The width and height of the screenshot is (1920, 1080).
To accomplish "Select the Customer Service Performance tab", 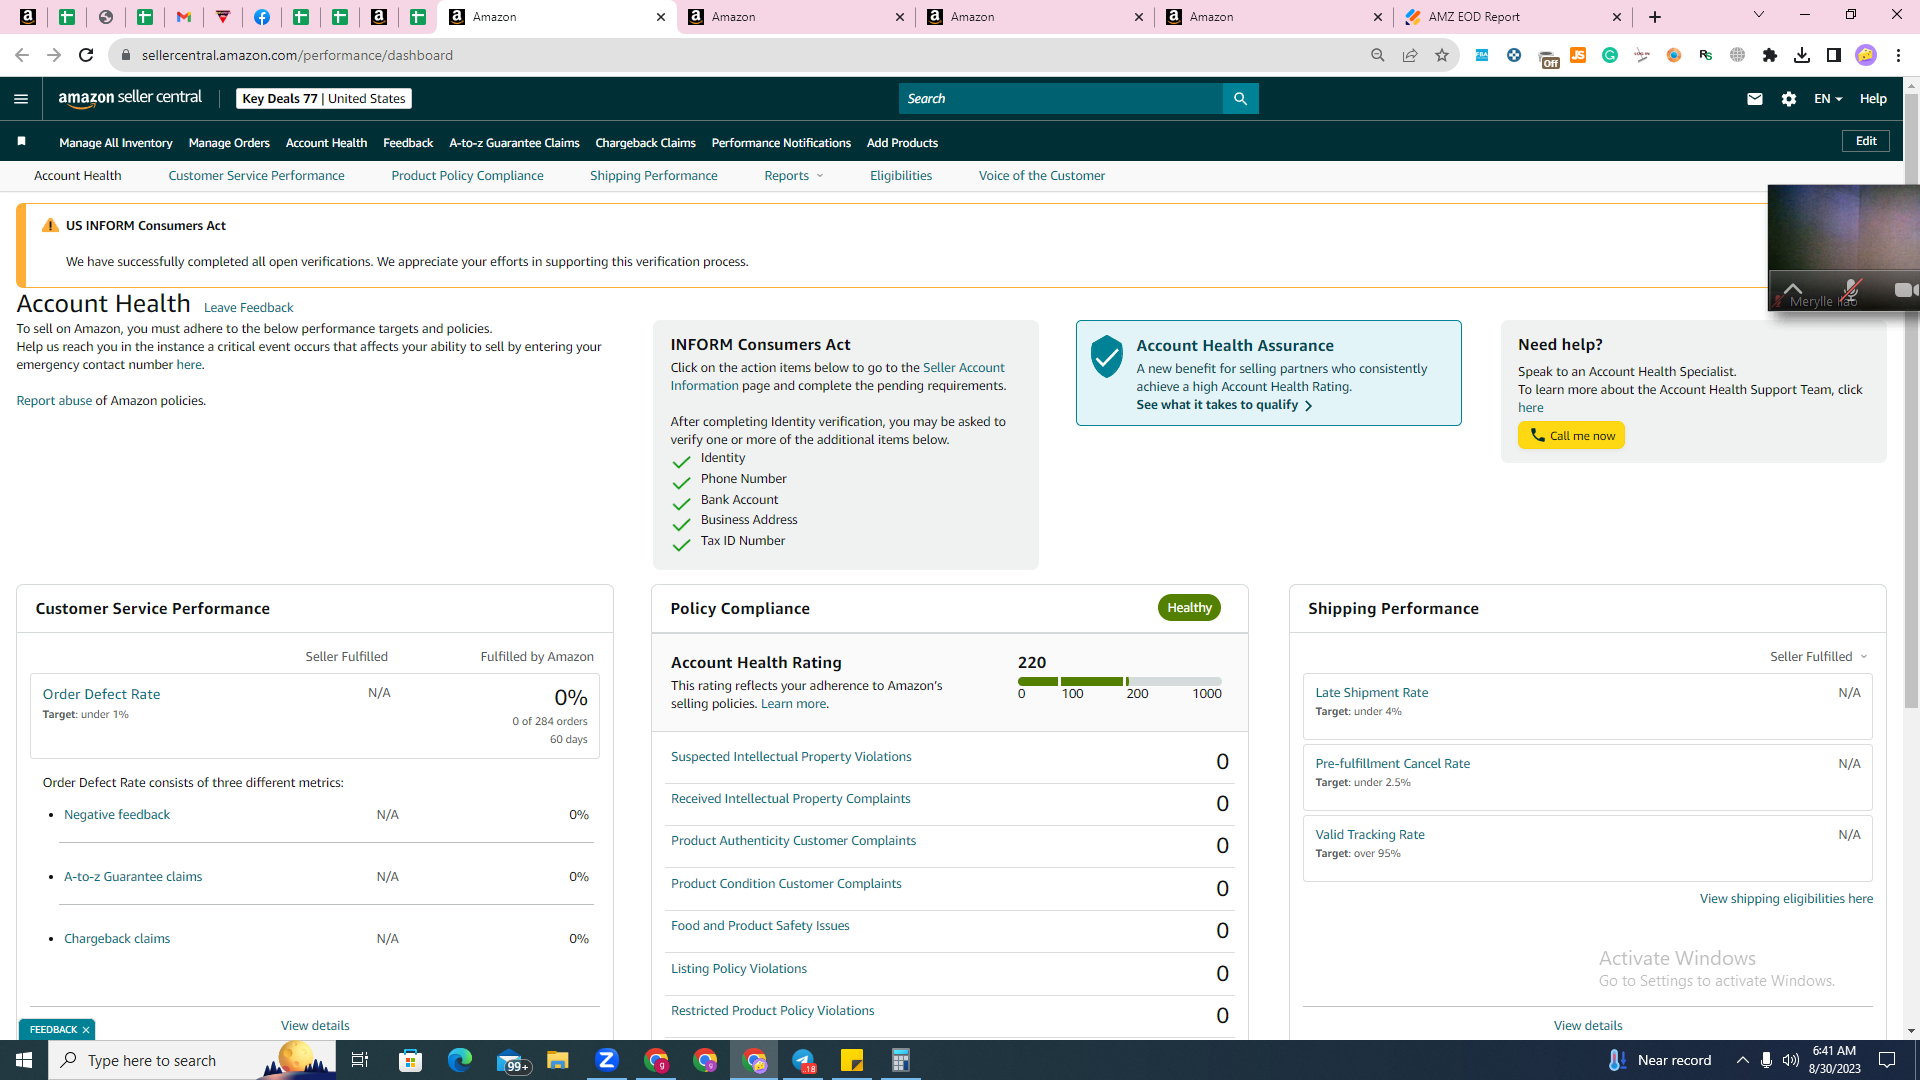I will point(256,176).
